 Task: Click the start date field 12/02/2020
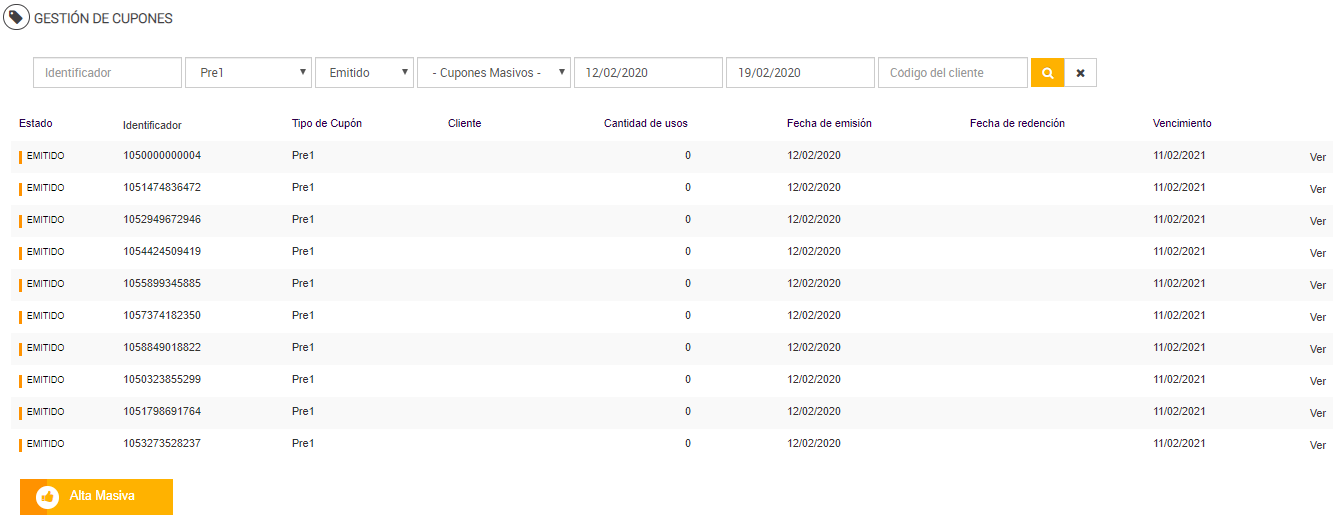coord(647,73)
